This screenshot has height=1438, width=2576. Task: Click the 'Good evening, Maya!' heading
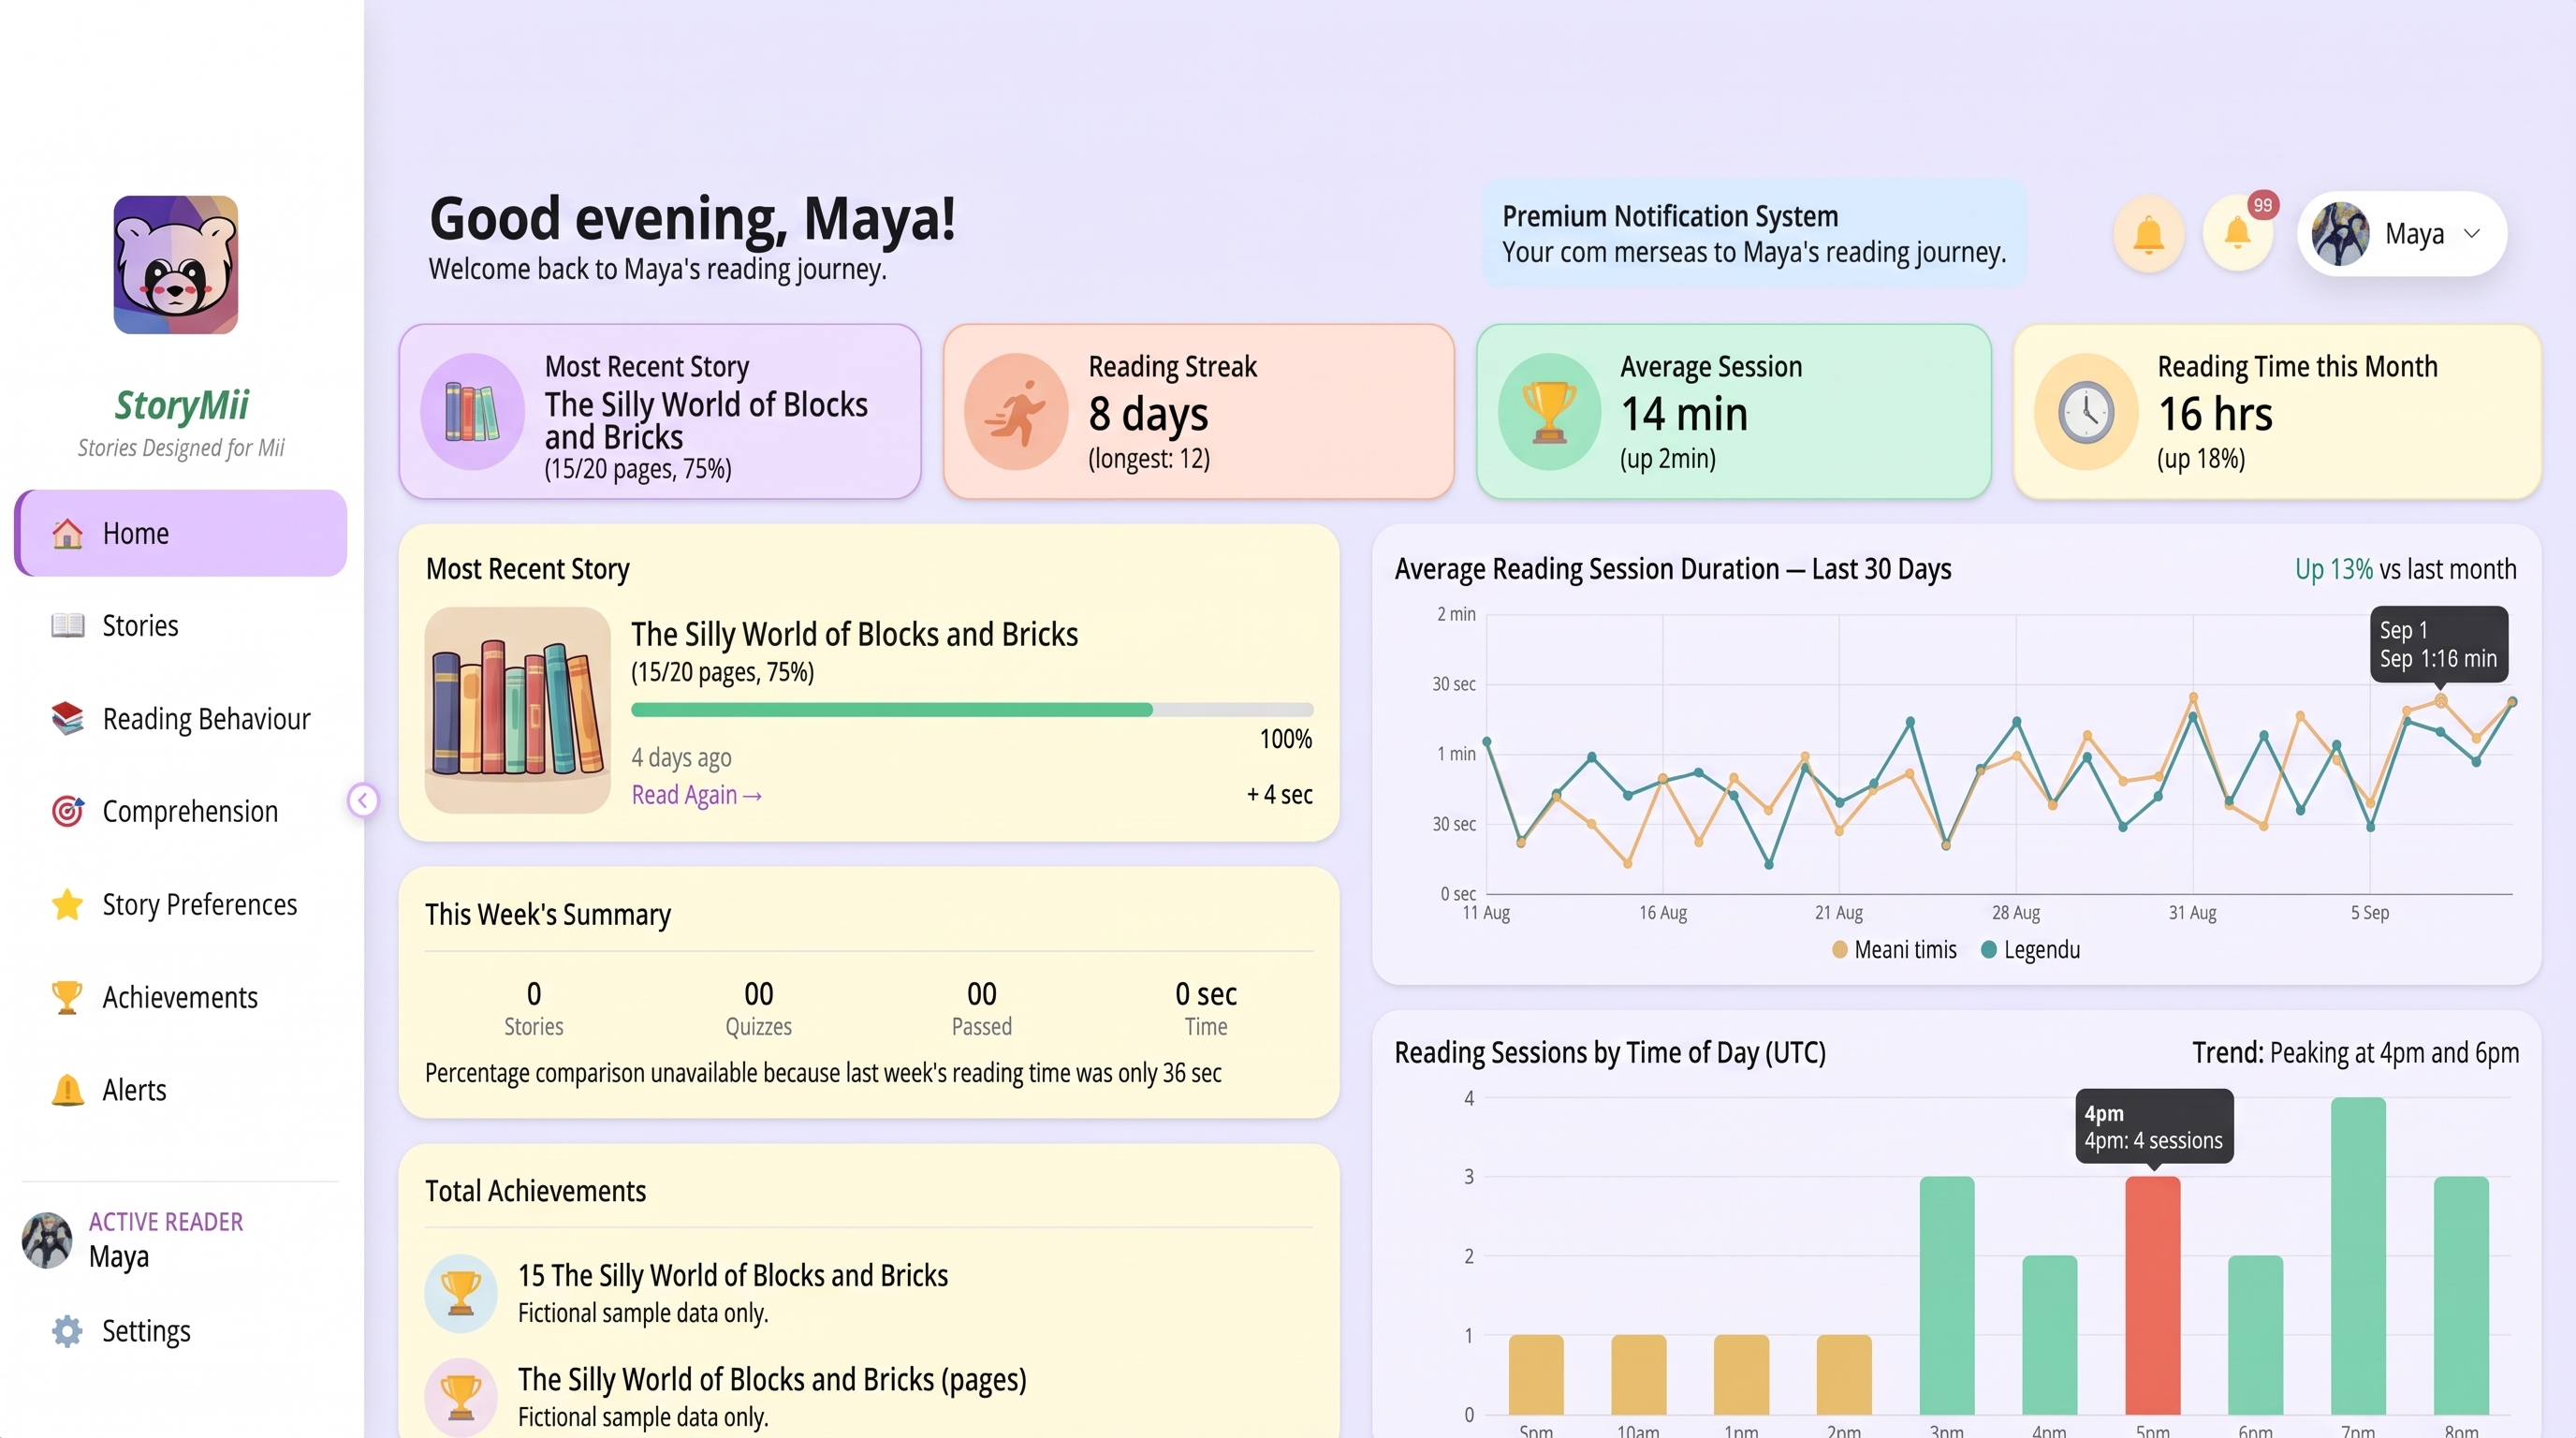(x=692, y=218)
